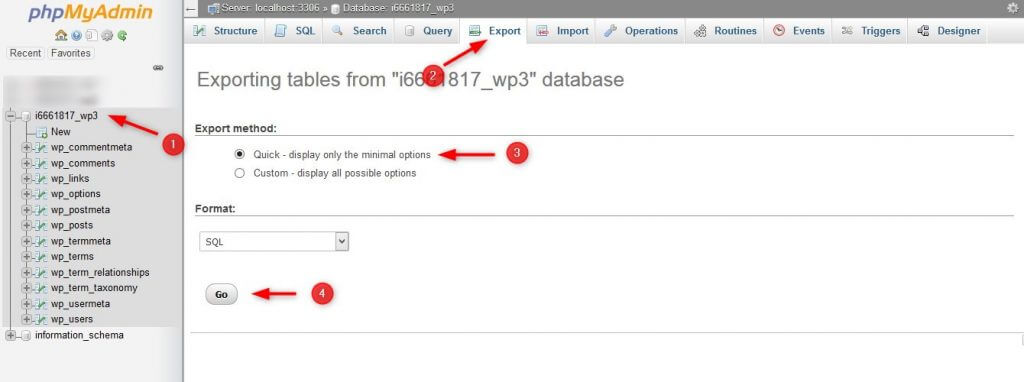Click wp_posts table icon

tap(41, 225)
